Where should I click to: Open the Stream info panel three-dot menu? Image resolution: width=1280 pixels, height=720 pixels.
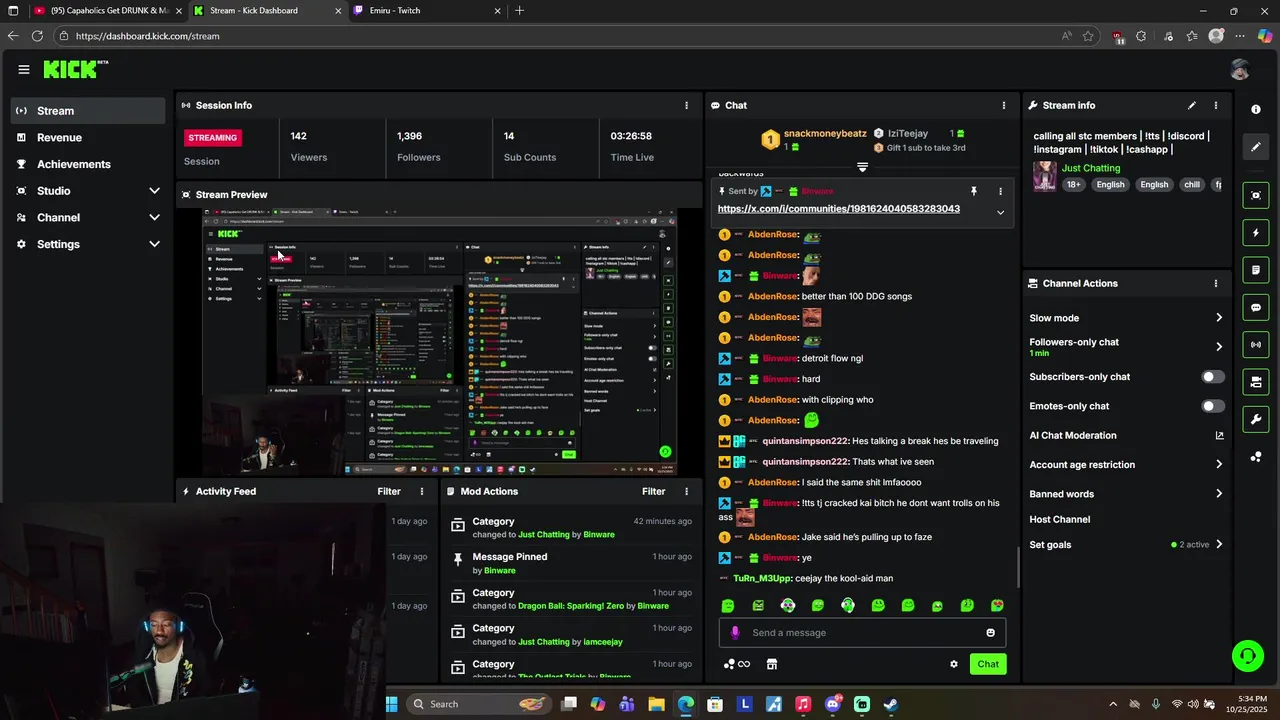click(x=1216, y=105)
